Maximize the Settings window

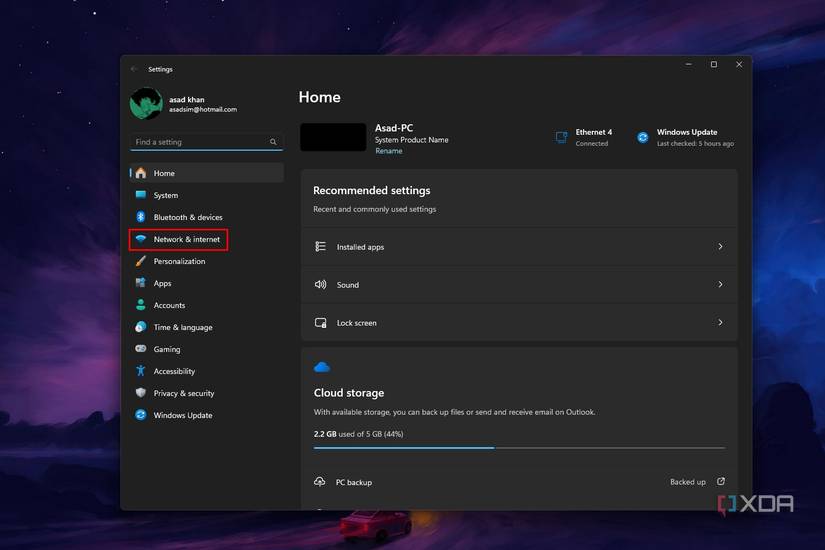pyautogui.click(x=714, y=64)
